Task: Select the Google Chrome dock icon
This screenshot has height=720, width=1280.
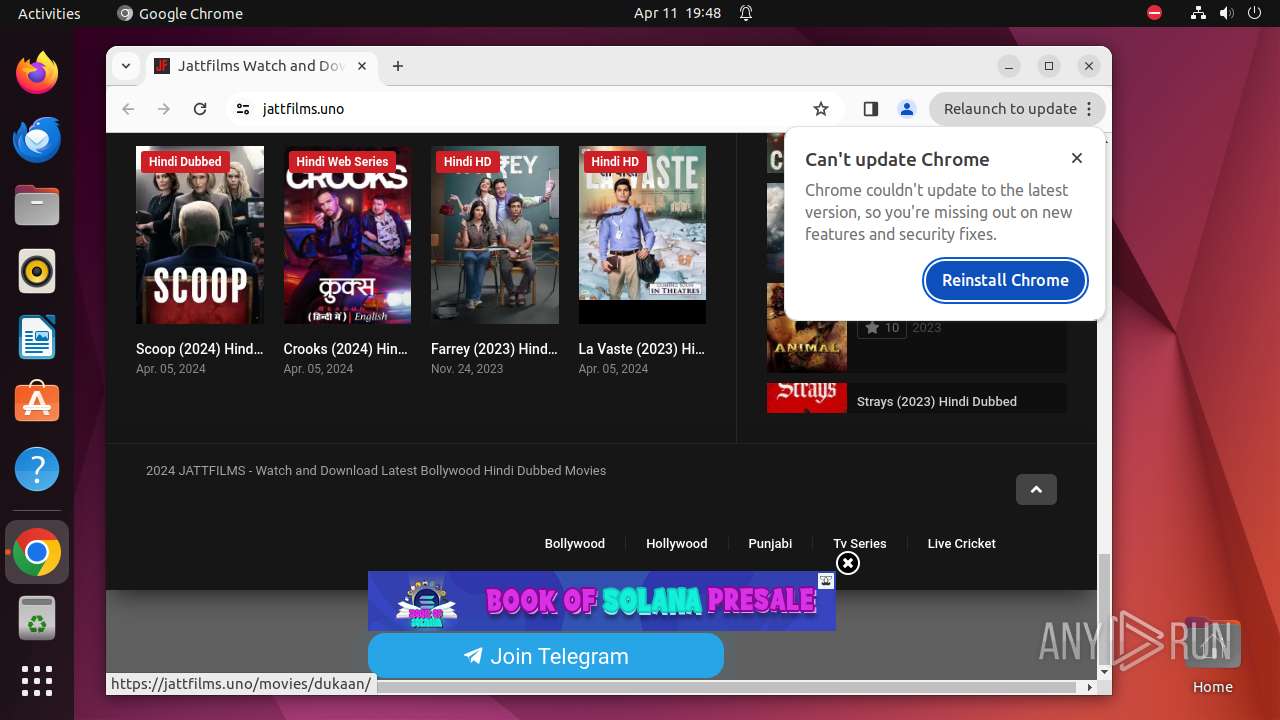Action: pos(37,552)
